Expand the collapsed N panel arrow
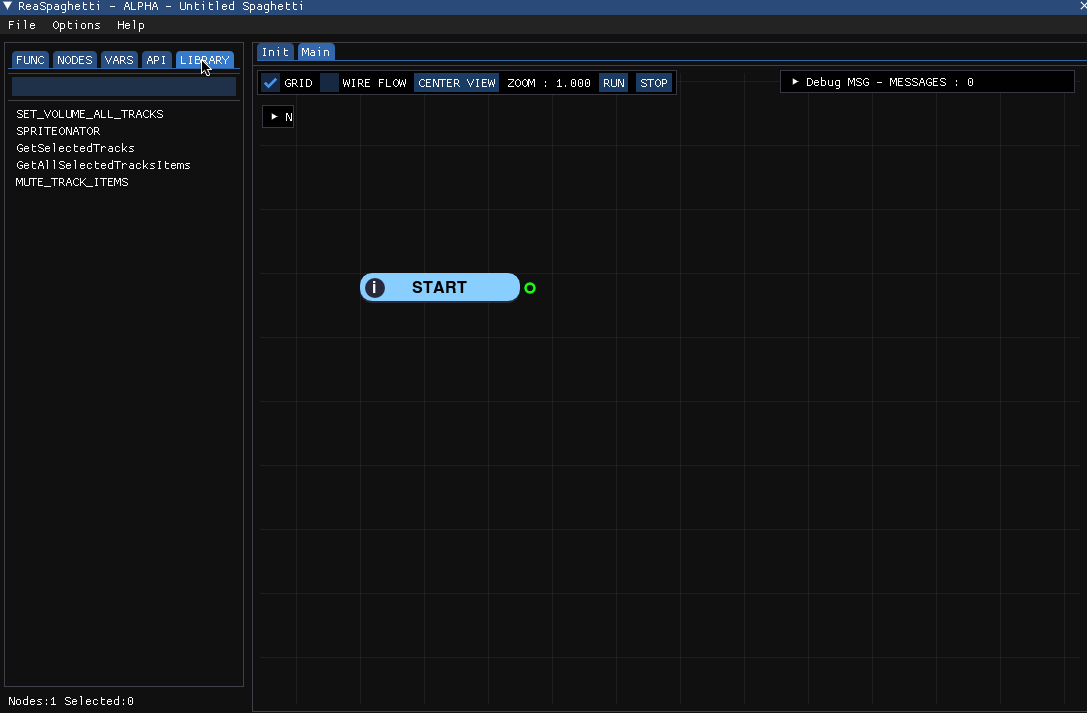The height and width of the screenshot is (713, 1087). [275, 116]
